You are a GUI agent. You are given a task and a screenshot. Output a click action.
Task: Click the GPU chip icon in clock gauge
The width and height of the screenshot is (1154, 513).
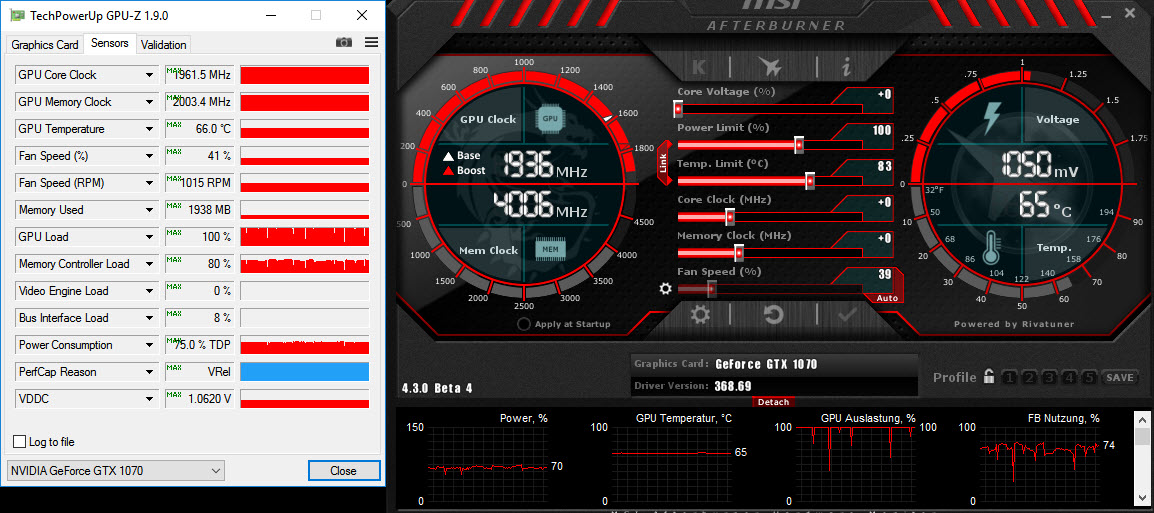tap(551, 118)
